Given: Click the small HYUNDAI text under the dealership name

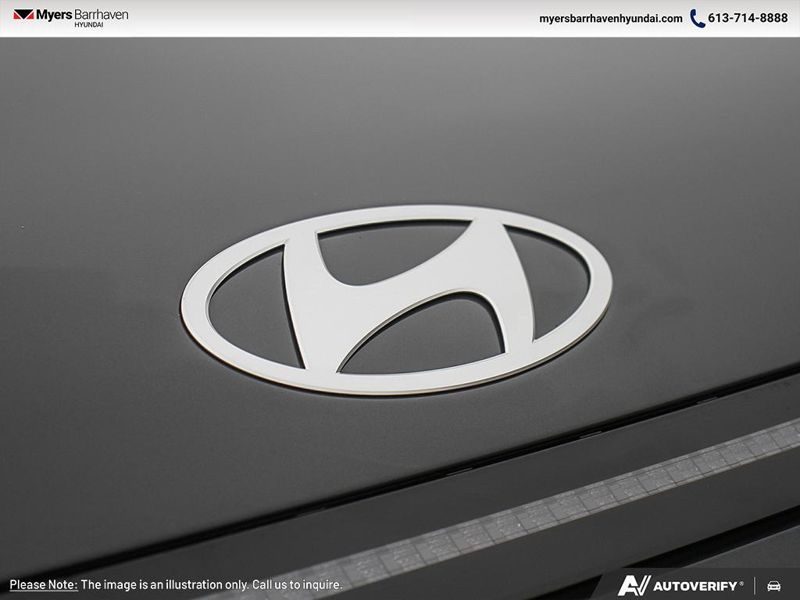Looking at the screenshot, I should [x=89, y=25].
